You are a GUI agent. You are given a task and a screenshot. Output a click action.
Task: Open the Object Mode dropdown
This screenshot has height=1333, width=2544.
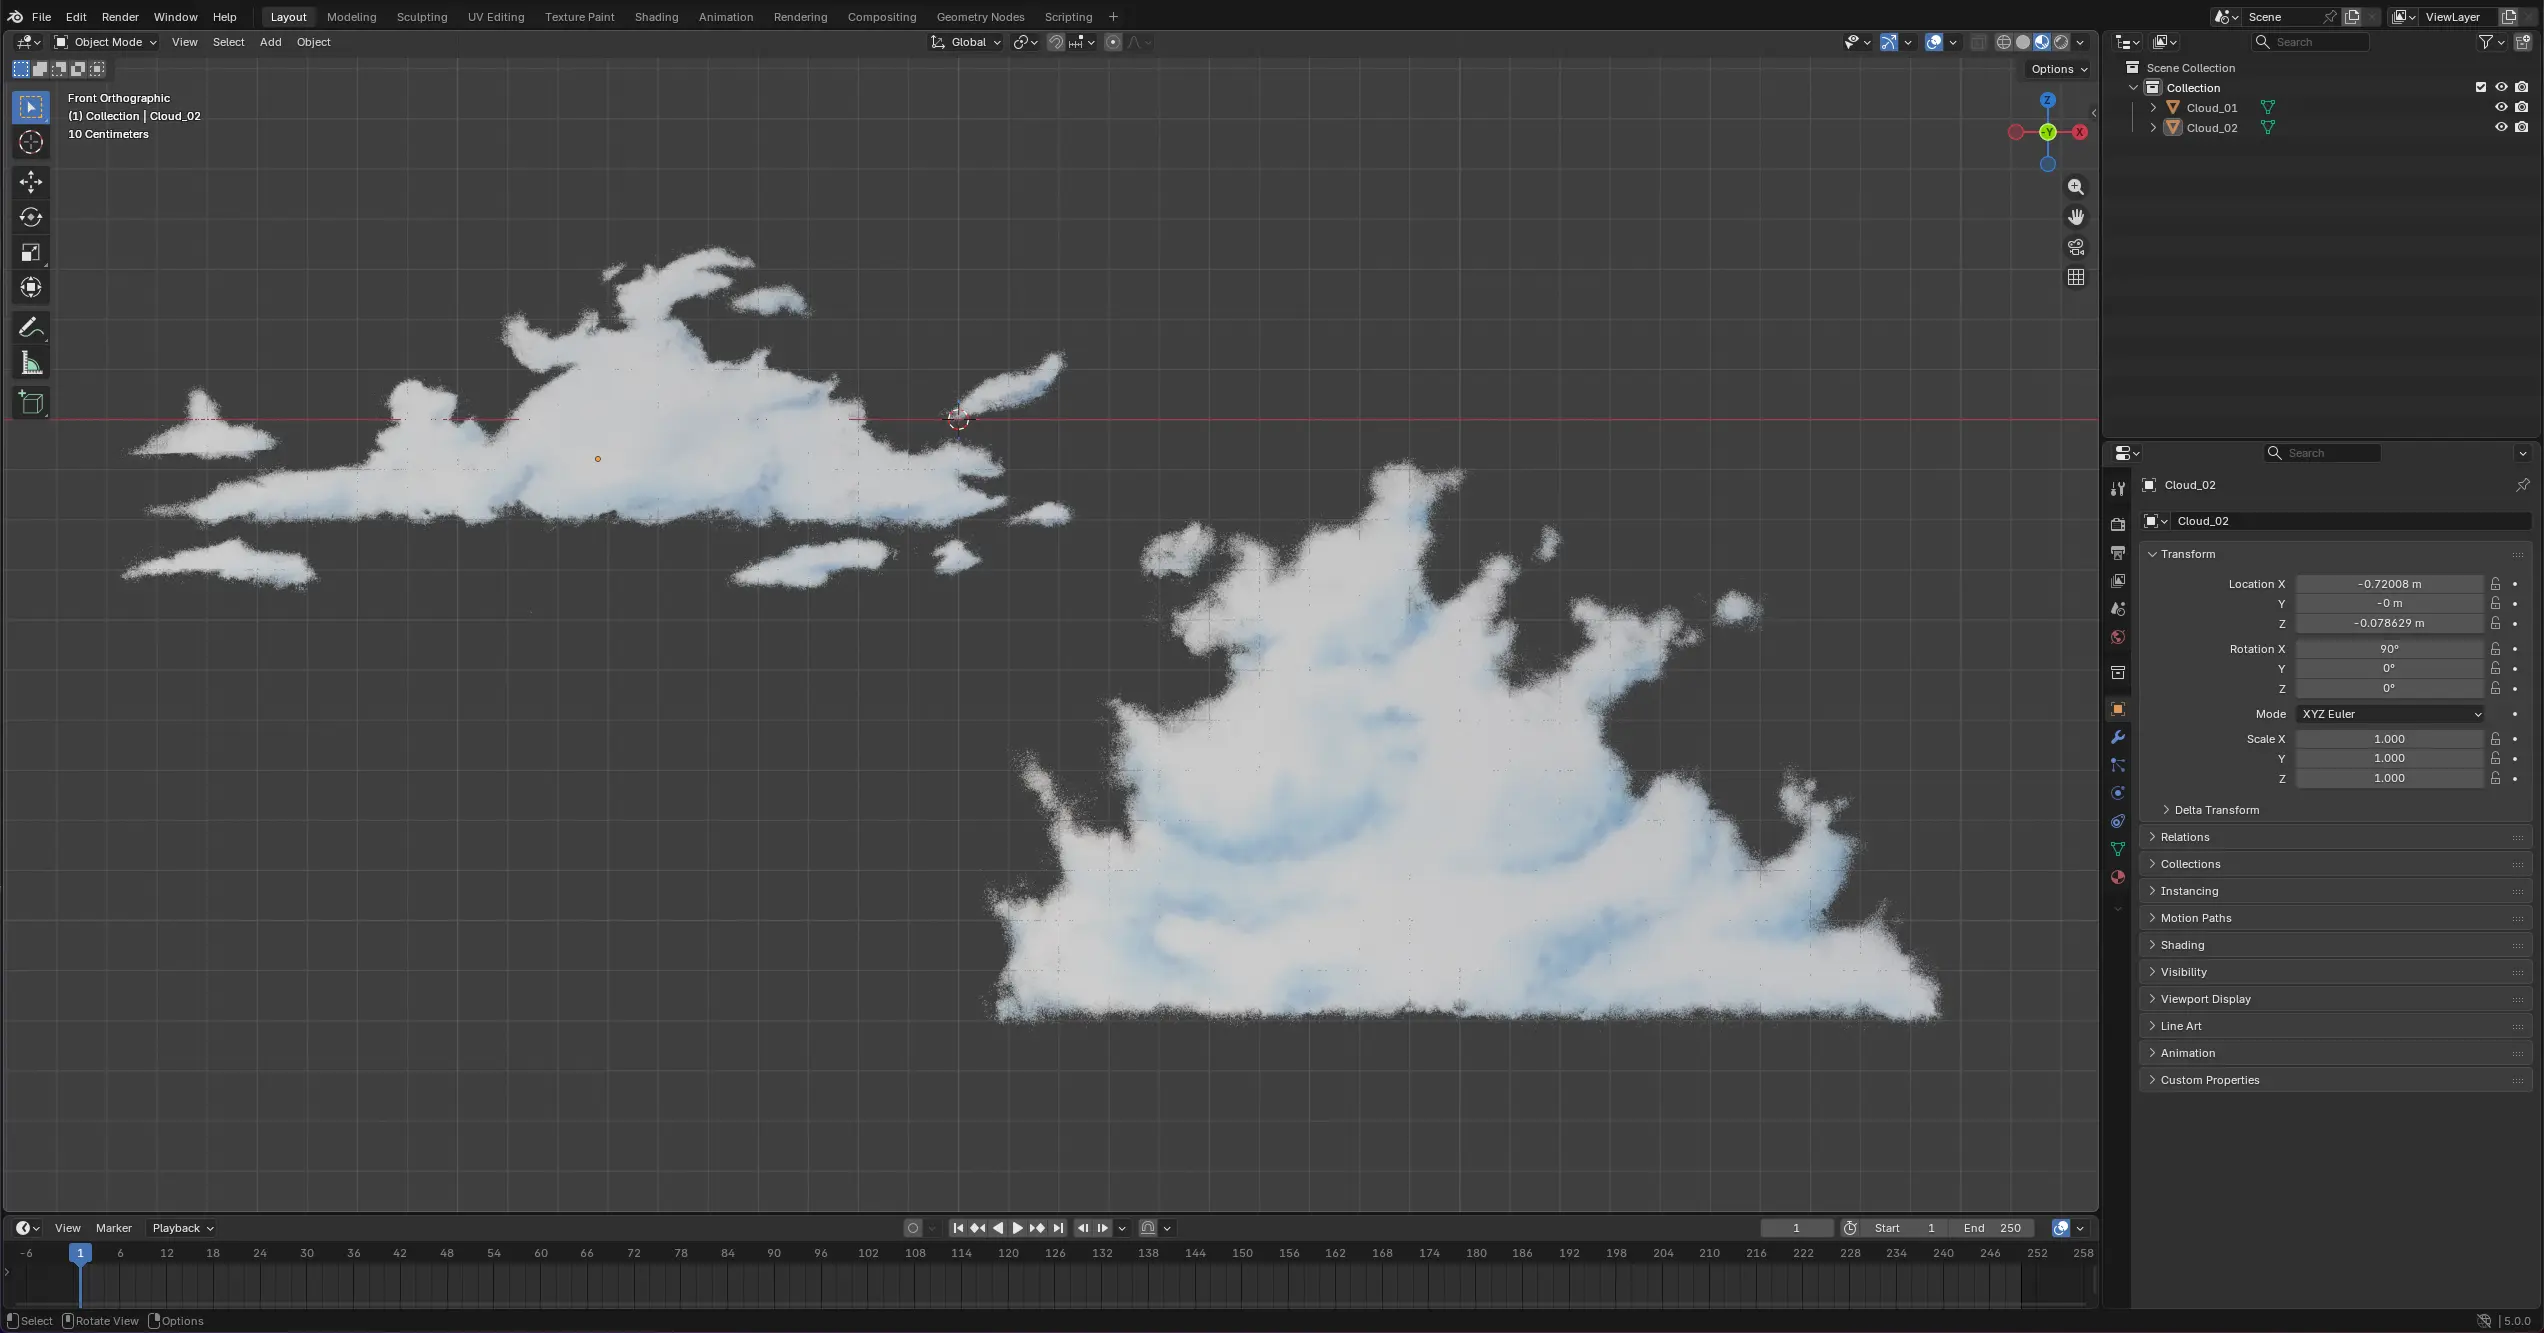pyautogui.click(x=106, y=42)
